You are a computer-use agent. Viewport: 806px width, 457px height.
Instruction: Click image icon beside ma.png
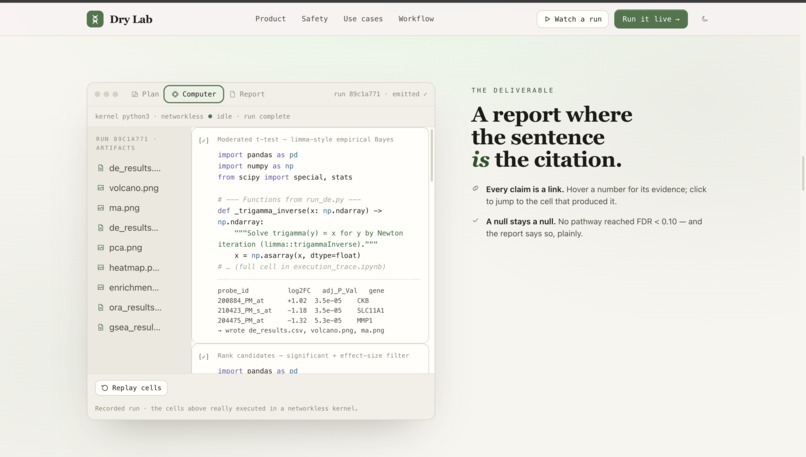(x=101, y=208)
